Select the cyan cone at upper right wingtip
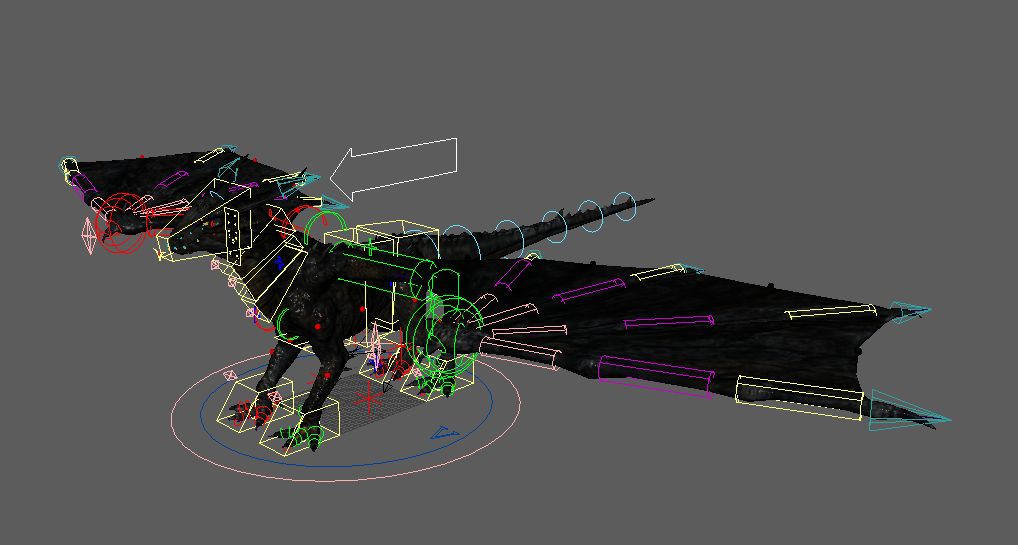The height and width of the screenshot is (545, 1018). click(909, 312)
